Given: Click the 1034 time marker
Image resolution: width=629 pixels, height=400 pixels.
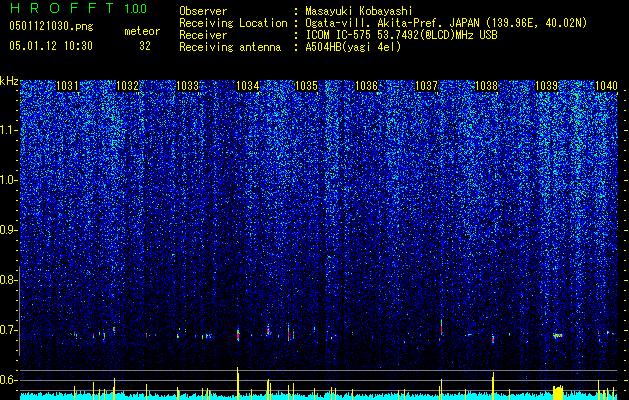Looking at the screenshot, I should pyautogui.click(x=248, y=86).
